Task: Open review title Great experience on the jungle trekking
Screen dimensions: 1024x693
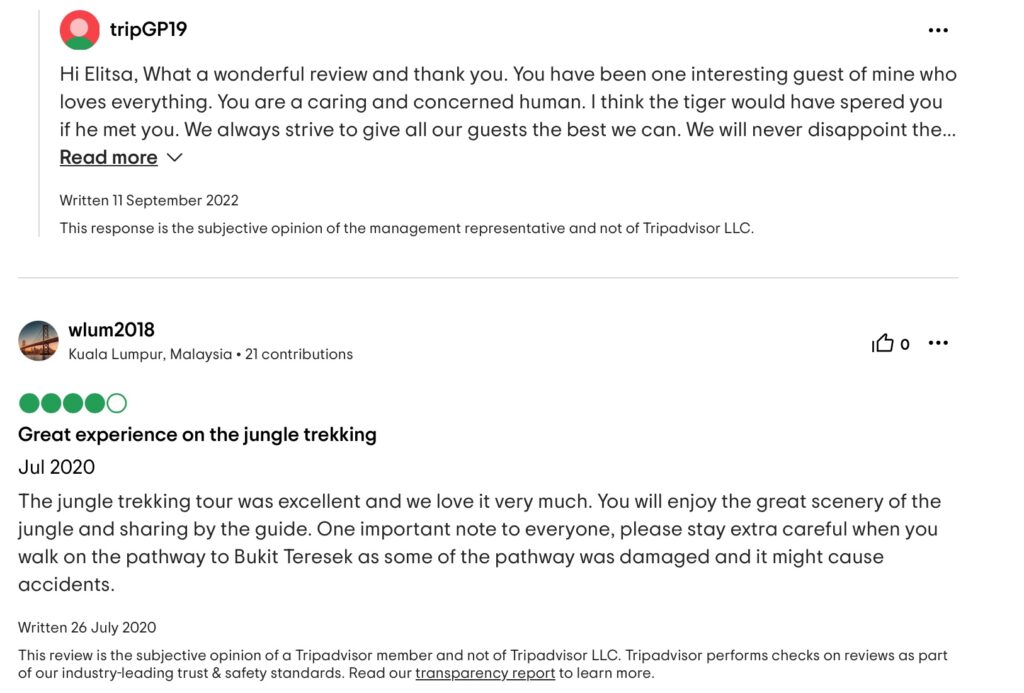Action: (x=197, y=434)
